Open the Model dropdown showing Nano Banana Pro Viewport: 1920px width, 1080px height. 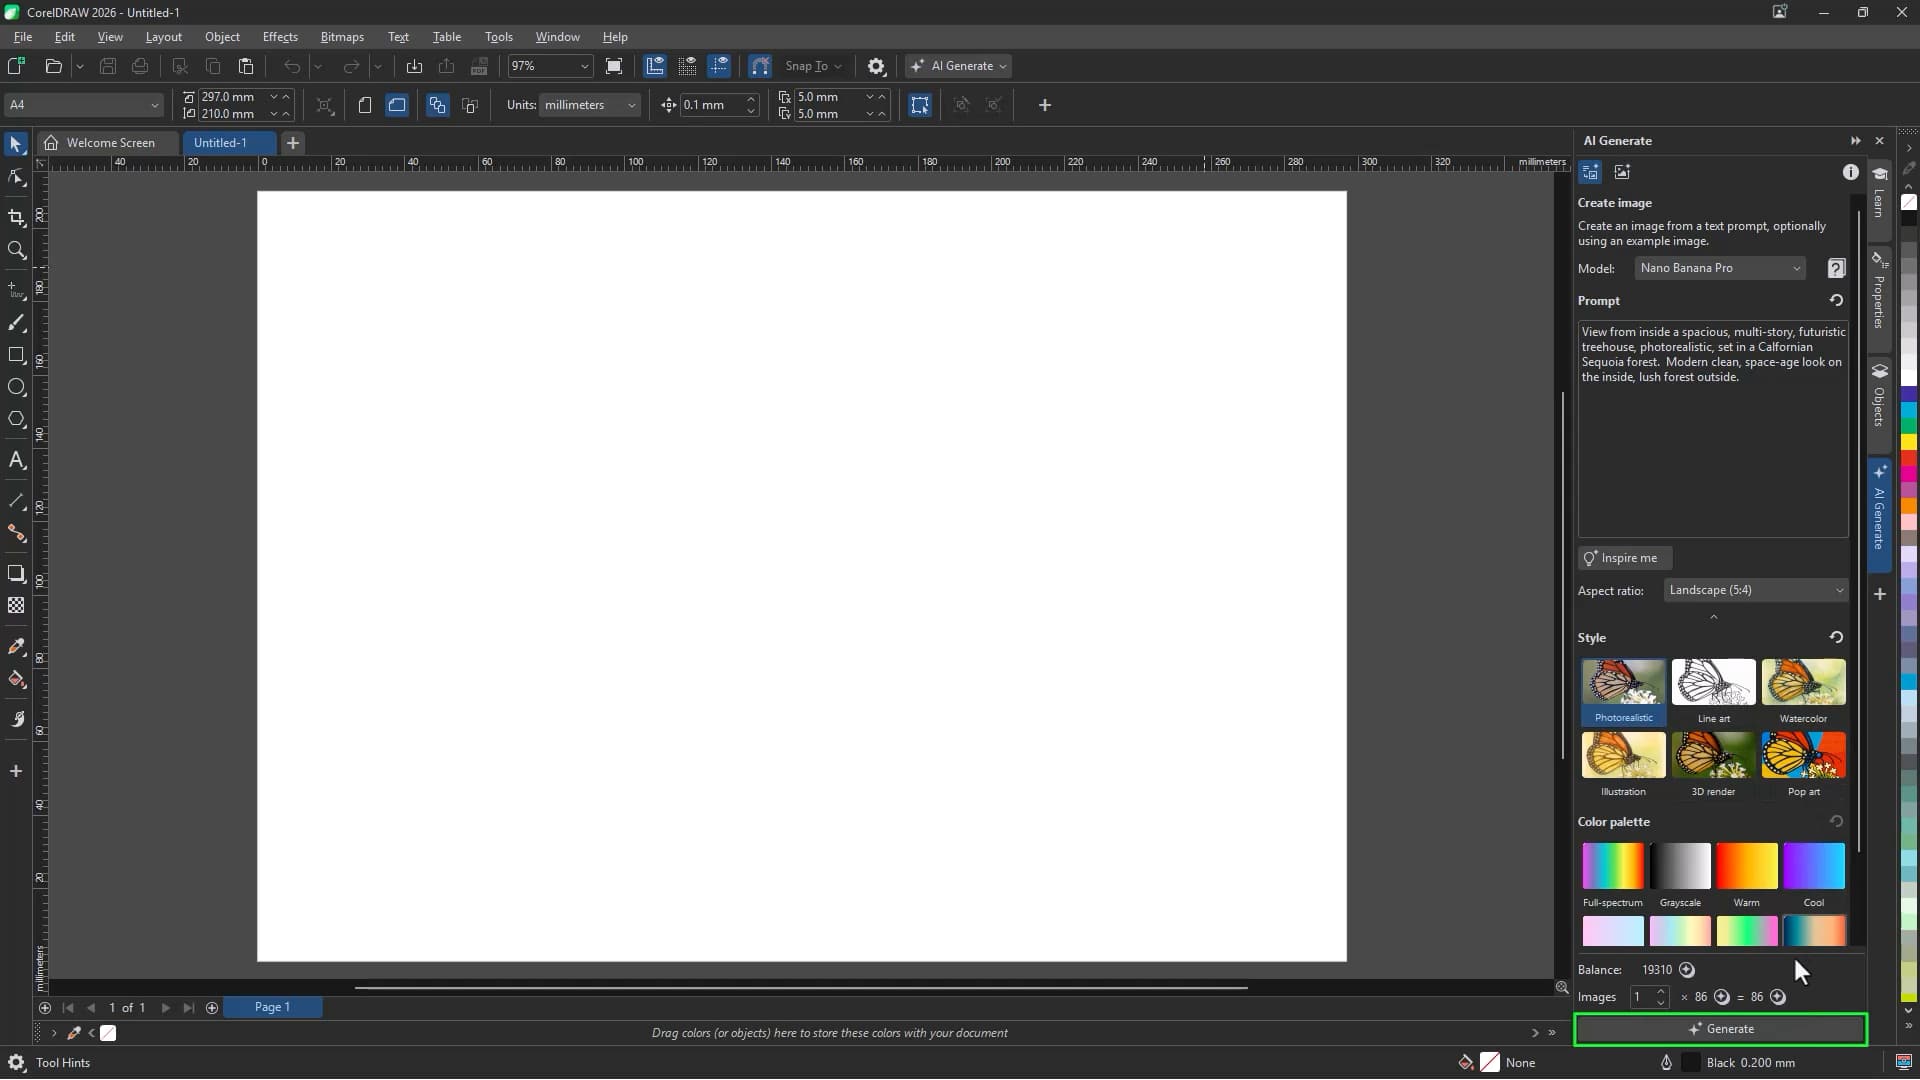[1719, 268]
